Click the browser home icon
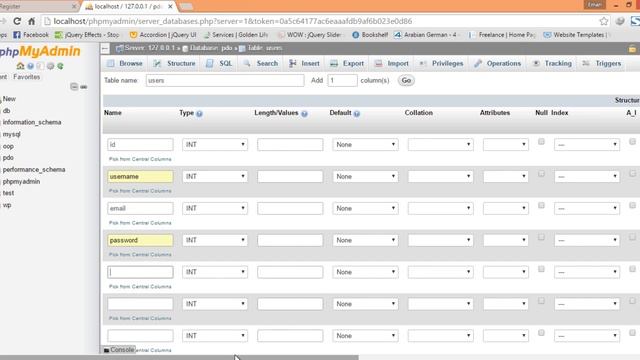 pos(31,21)
